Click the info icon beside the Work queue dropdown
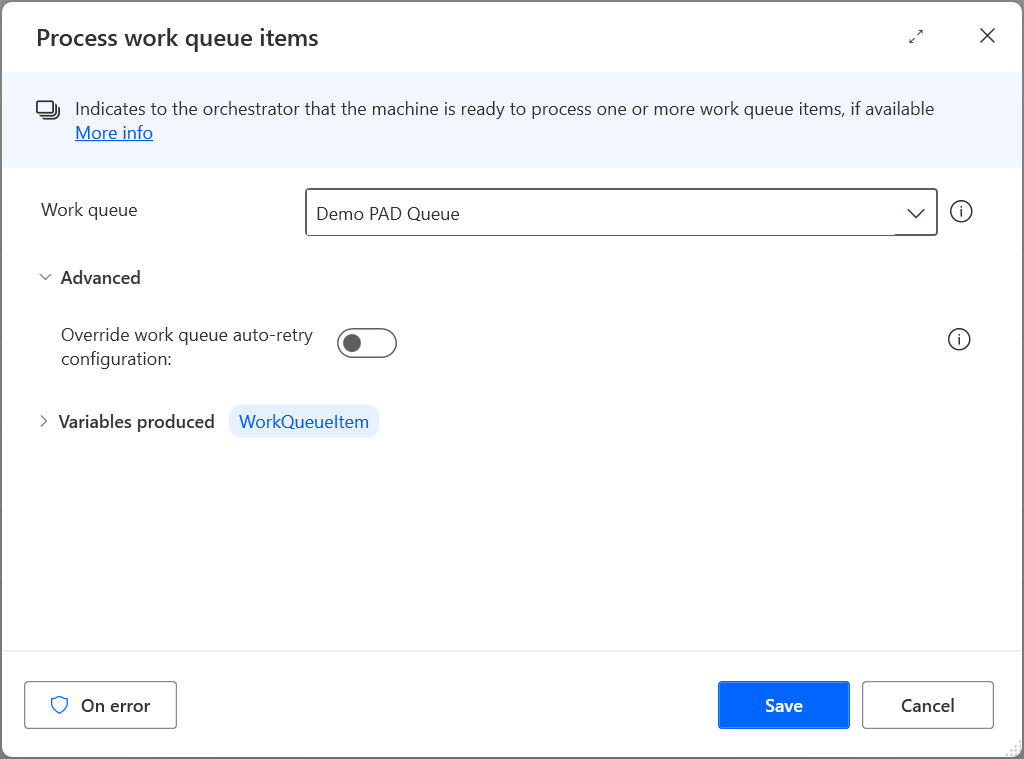The width and height of the screenshot is (1024, 759). 961,211
